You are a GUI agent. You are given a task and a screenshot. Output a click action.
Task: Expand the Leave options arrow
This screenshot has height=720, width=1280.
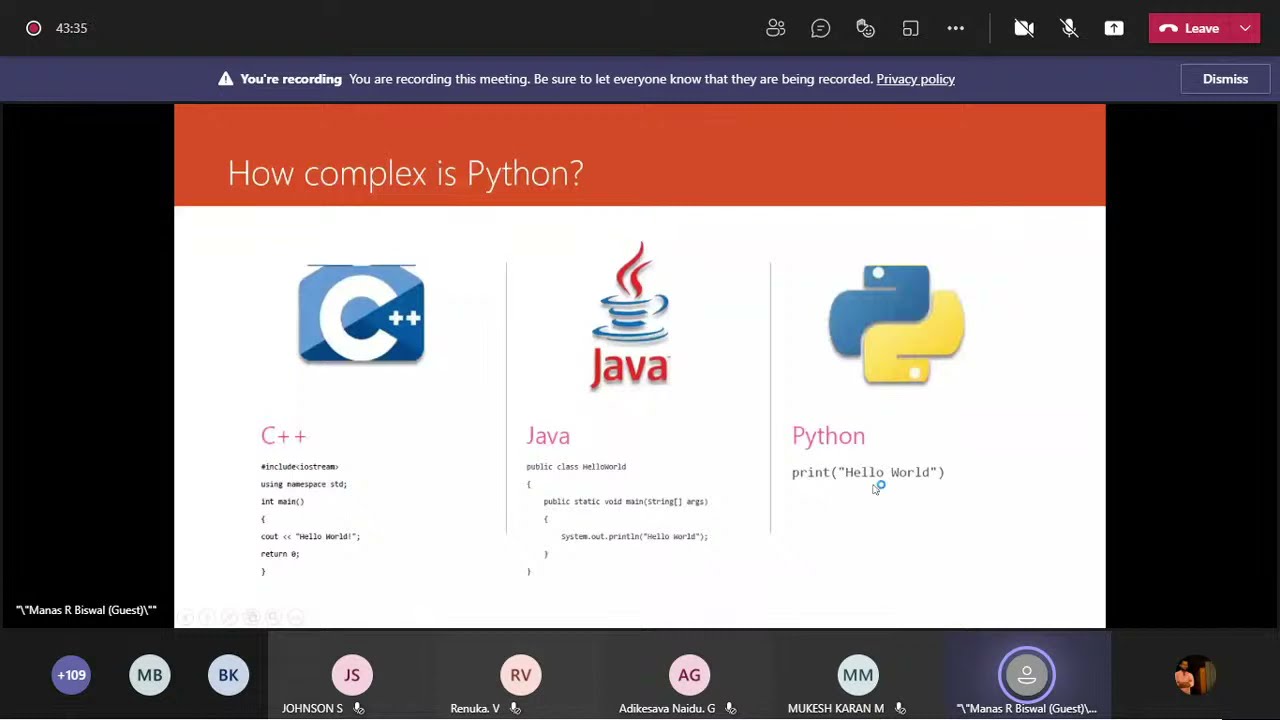click(x=1245, y=28)
